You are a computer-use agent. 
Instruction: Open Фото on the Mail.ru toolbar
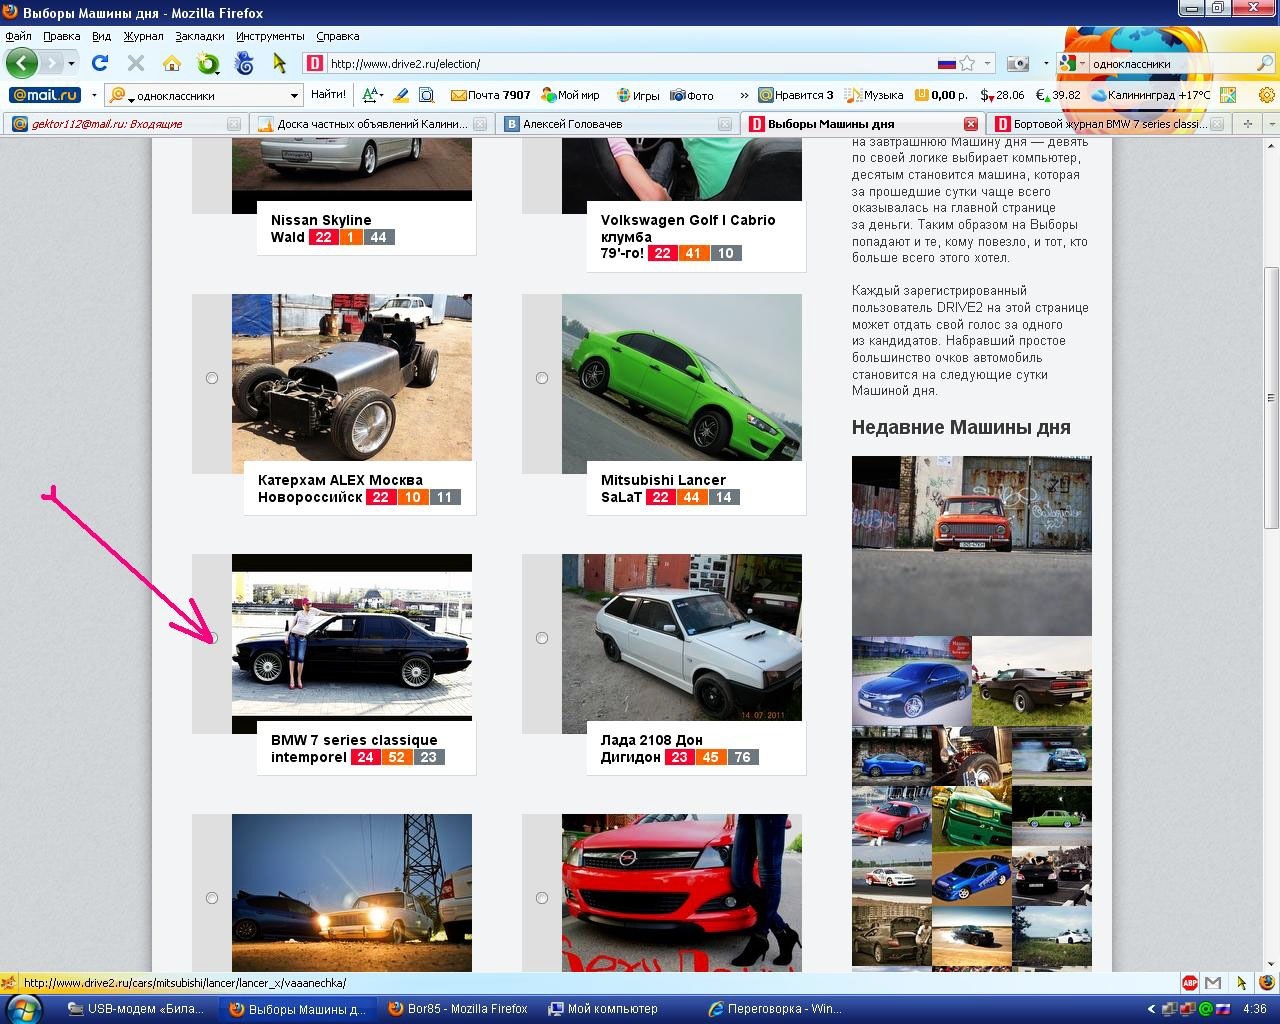pos(692,95)
